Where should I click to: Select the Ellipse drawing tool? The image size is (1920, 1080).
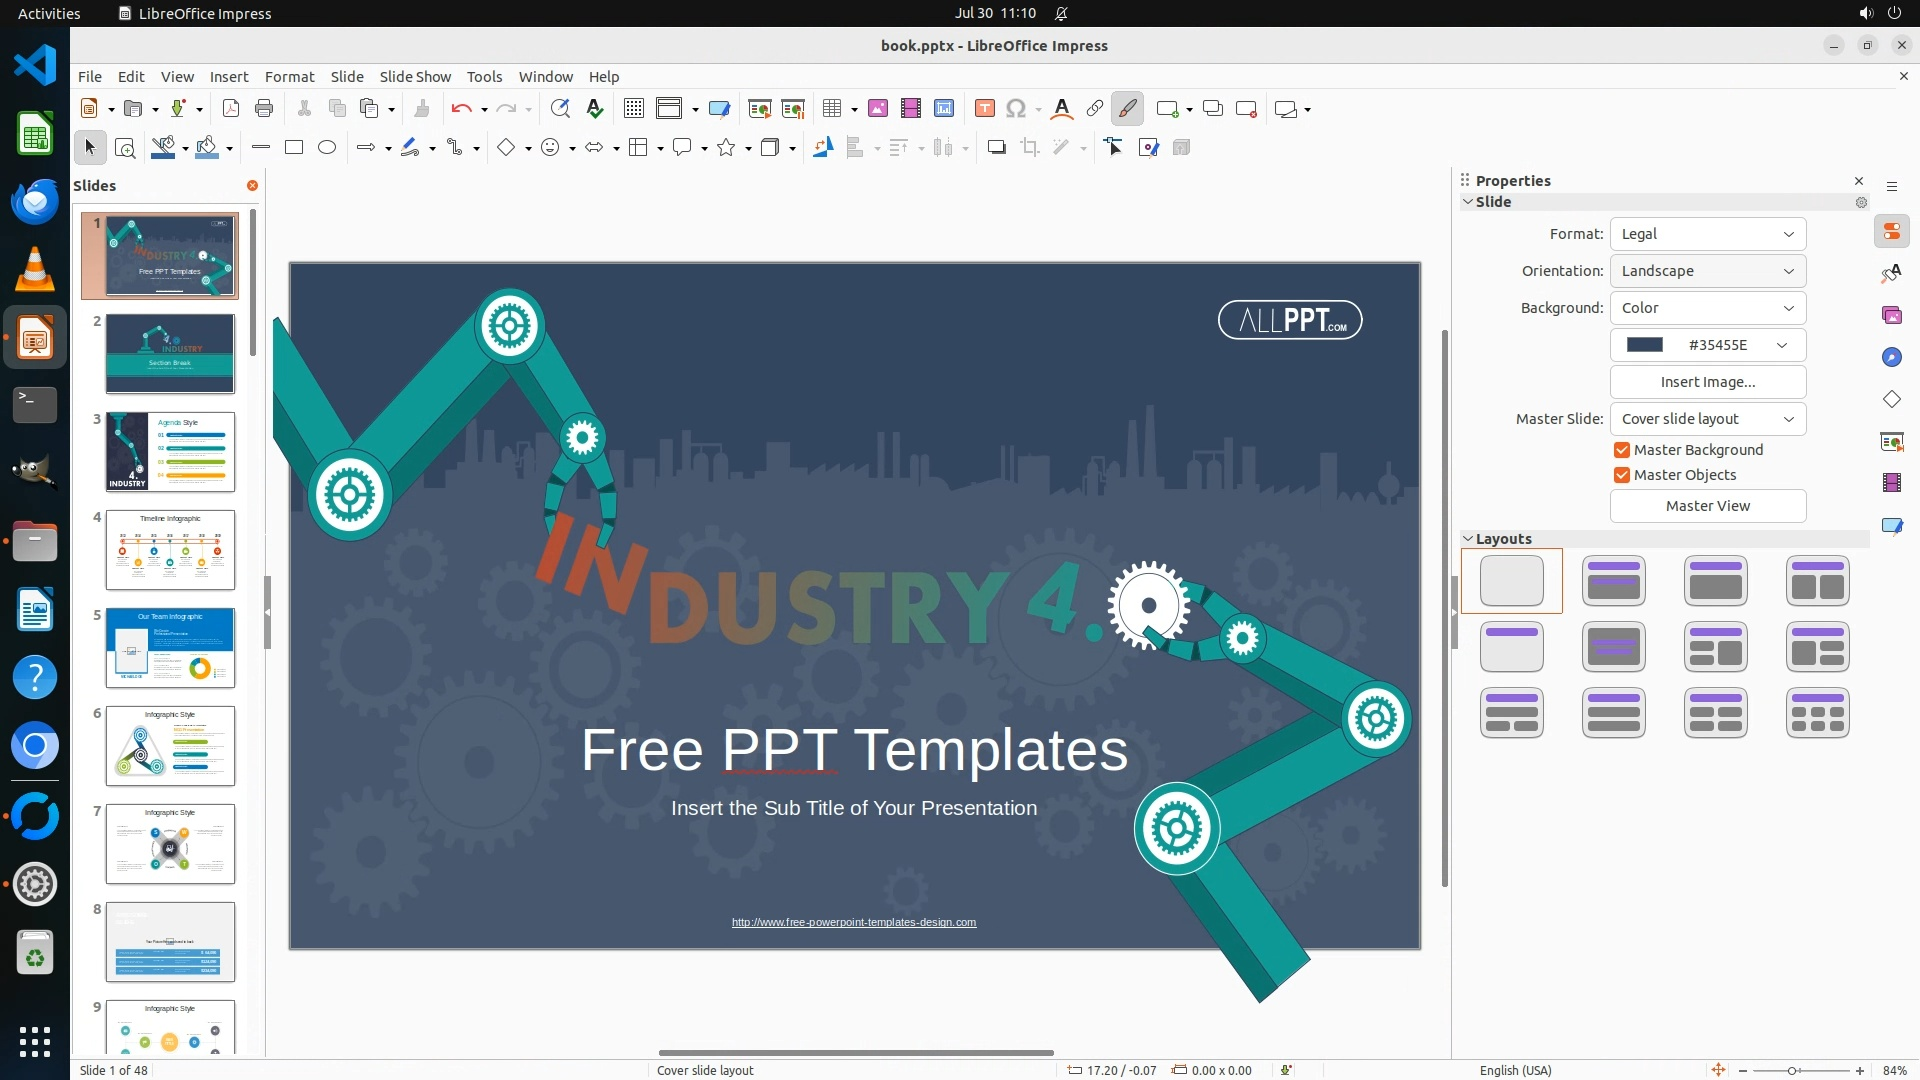[x=327, y=148]
